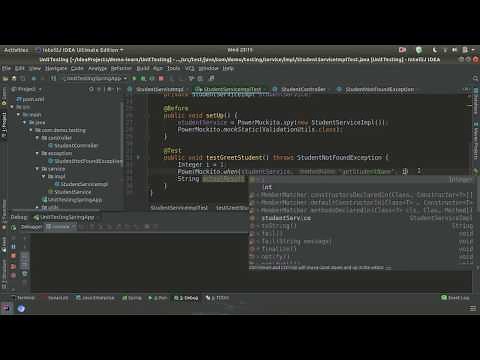The width and height of the screenshot is (480, 360).
Task: Click the Activities button in top bar
Action: (16, 50)
